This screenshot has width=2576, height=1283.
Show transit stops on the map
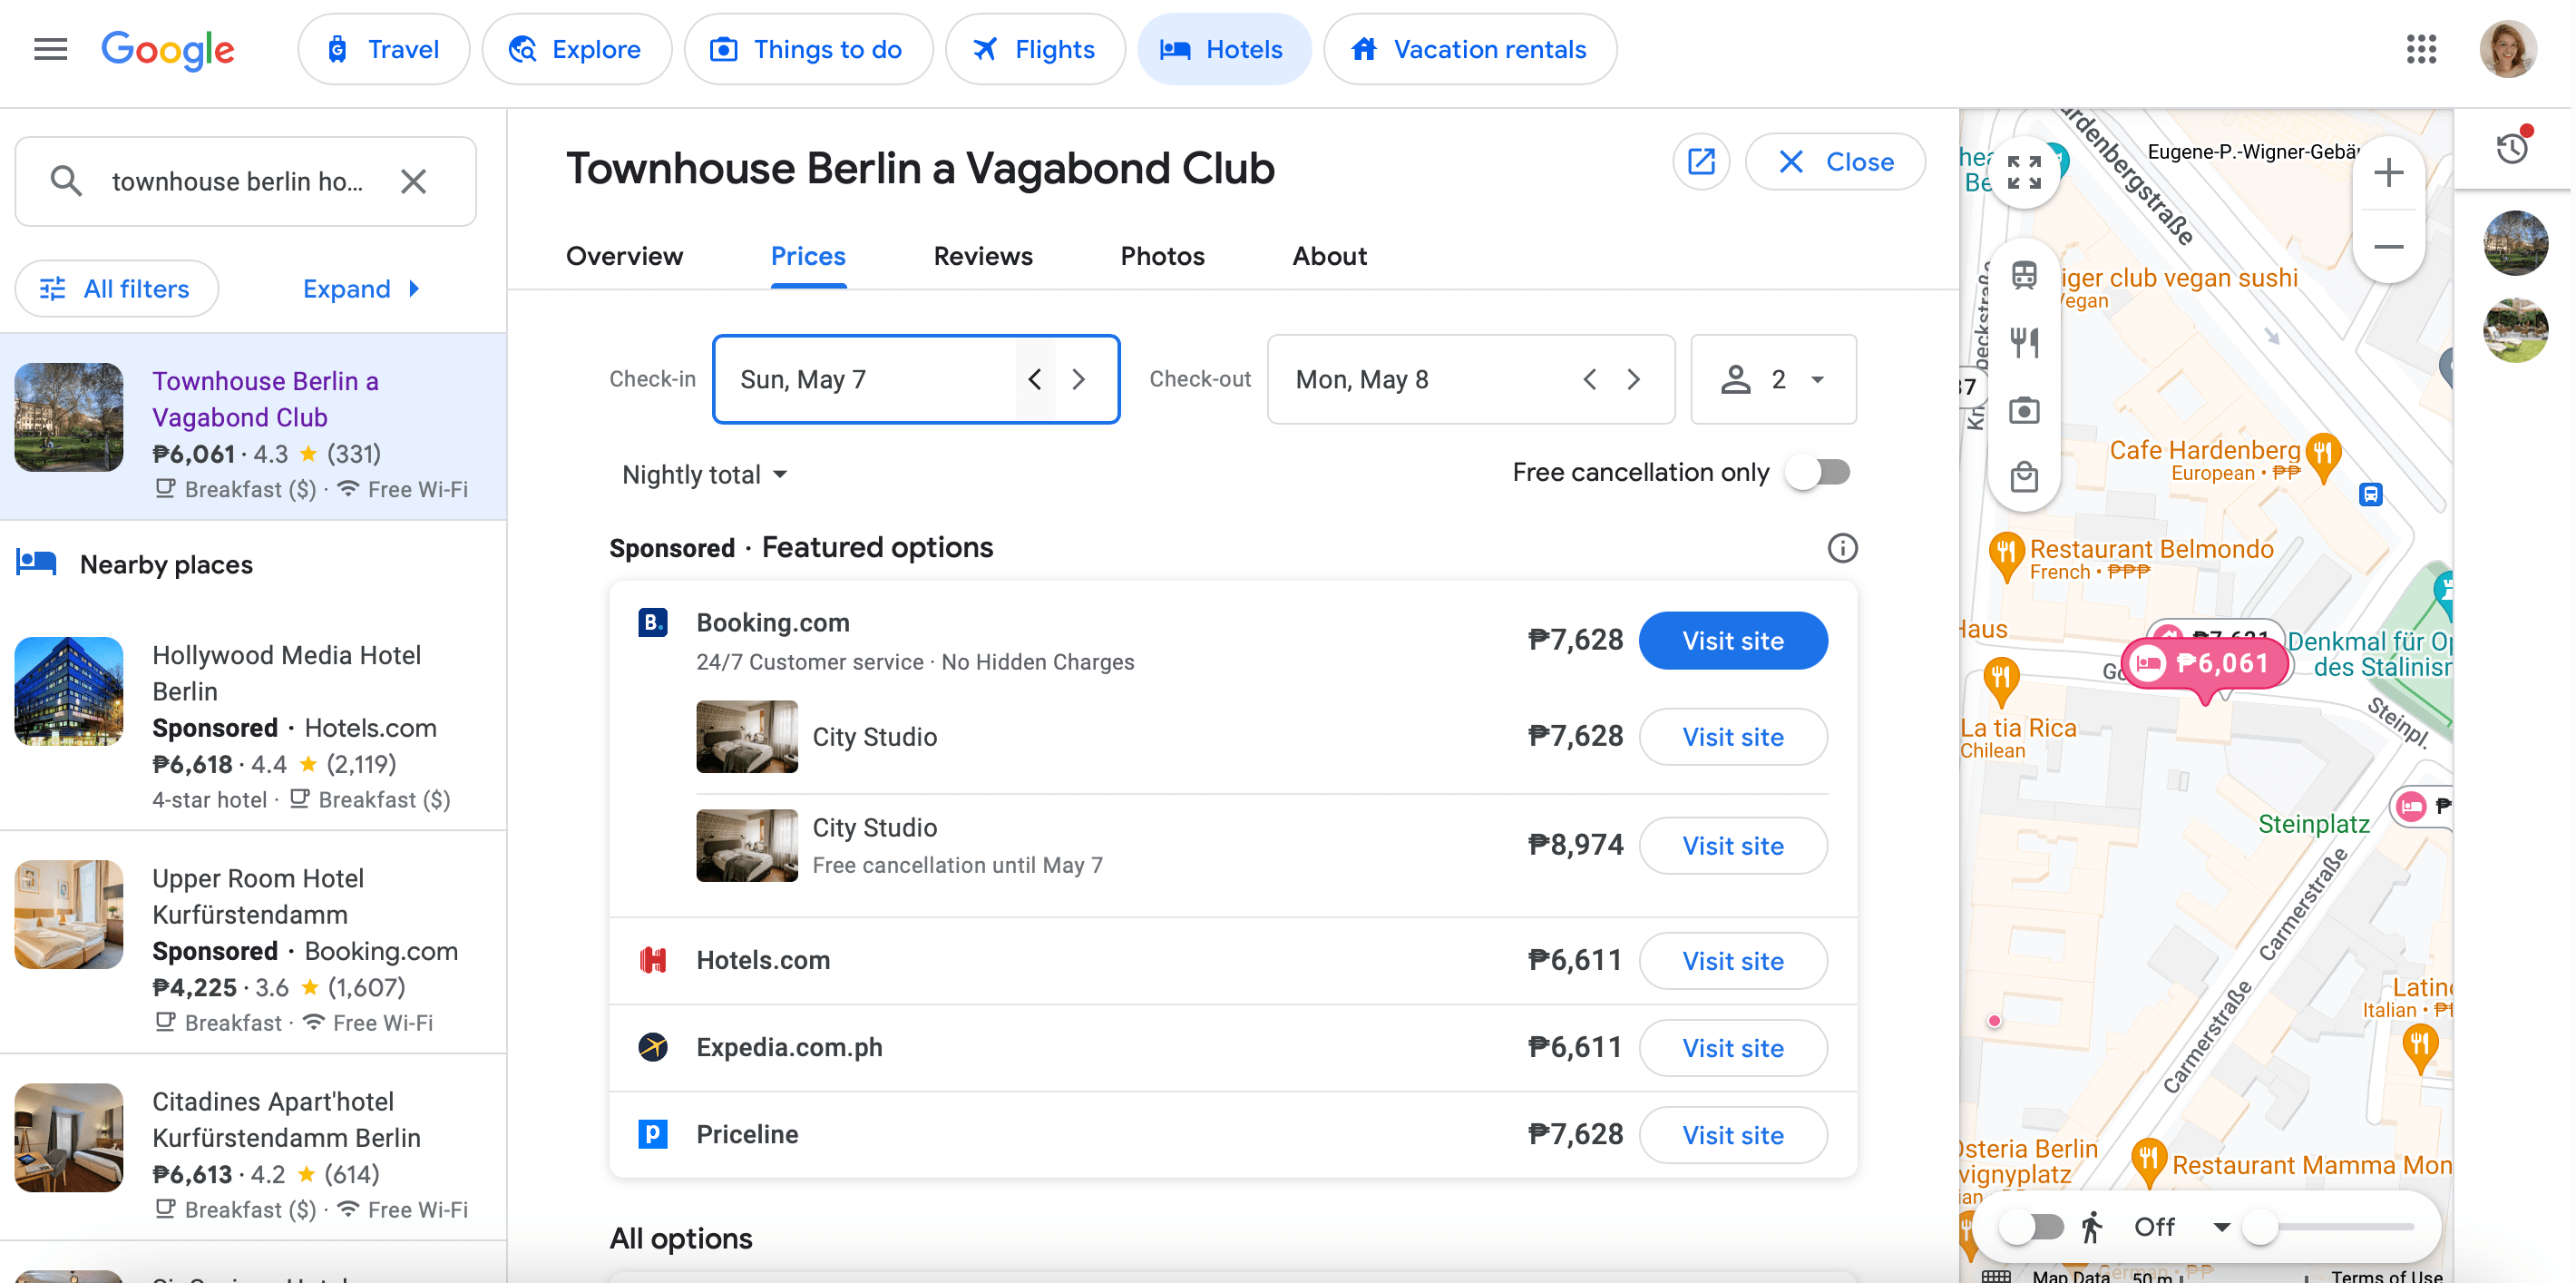click(x=2024, y=275)
